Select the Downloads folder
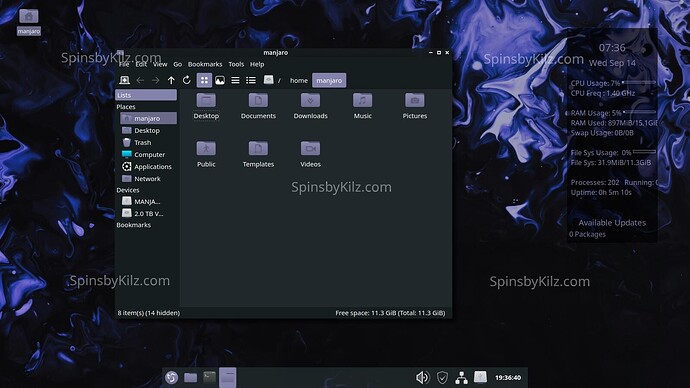690x388 pixels. pos(310,106)
